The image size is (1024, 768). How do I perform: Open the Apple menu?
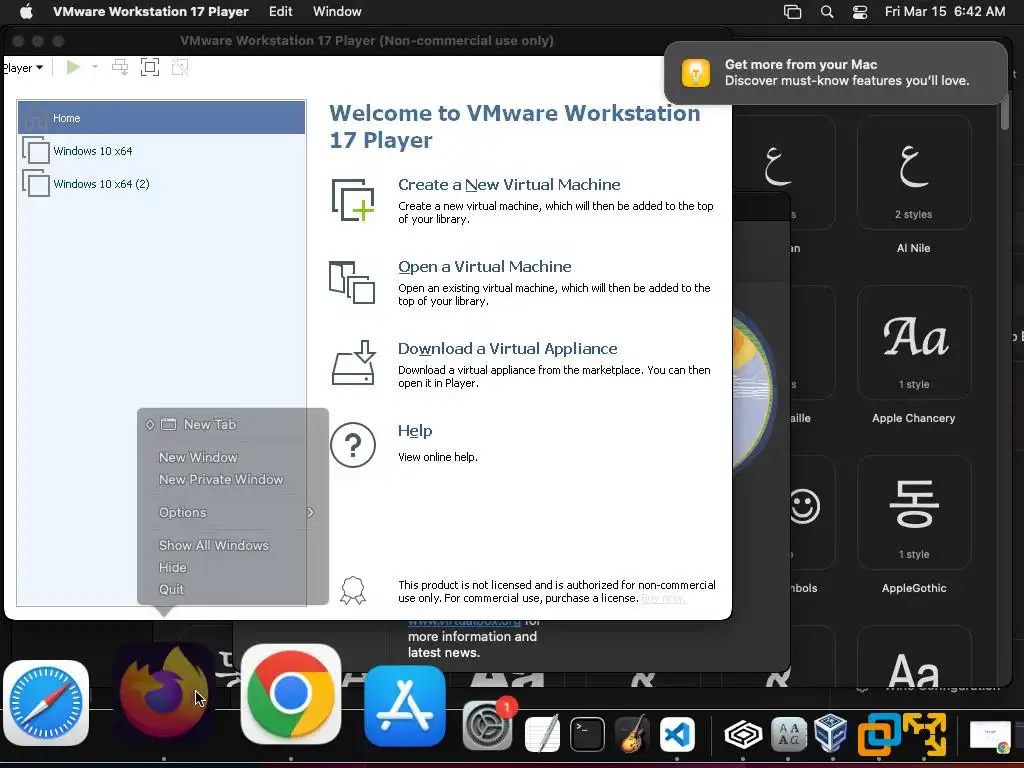point(26,11)
